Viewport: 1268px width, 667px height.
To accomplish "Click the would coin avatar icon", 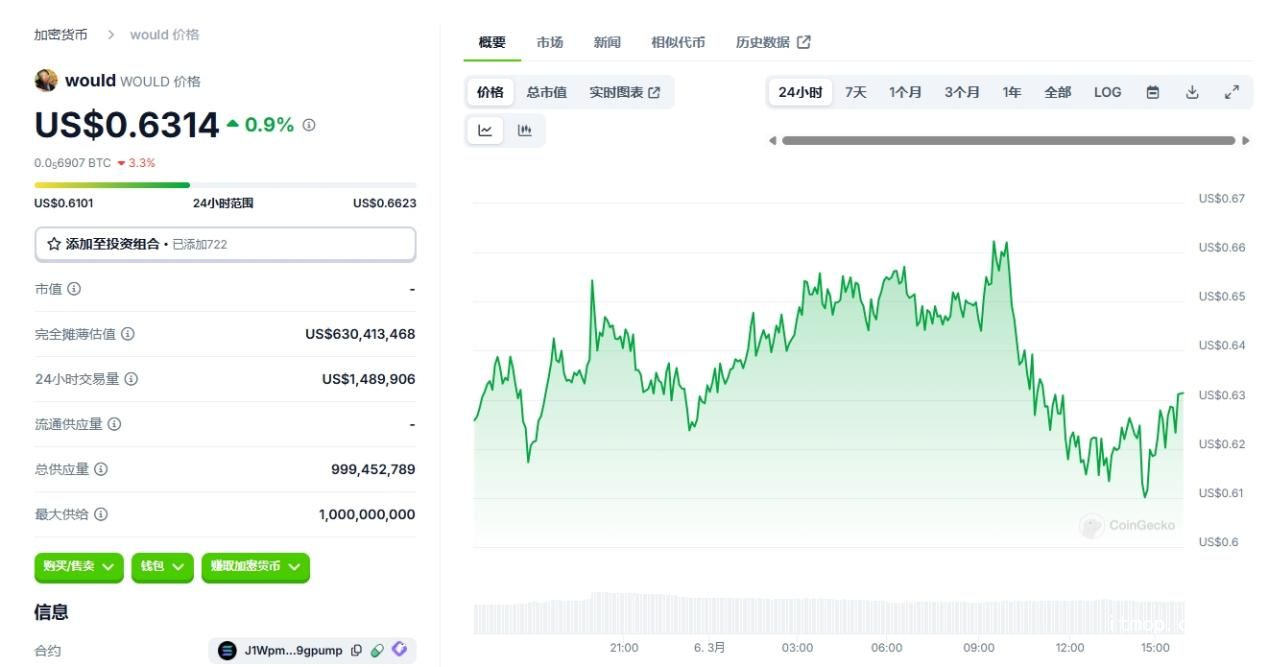I will 46,81.
